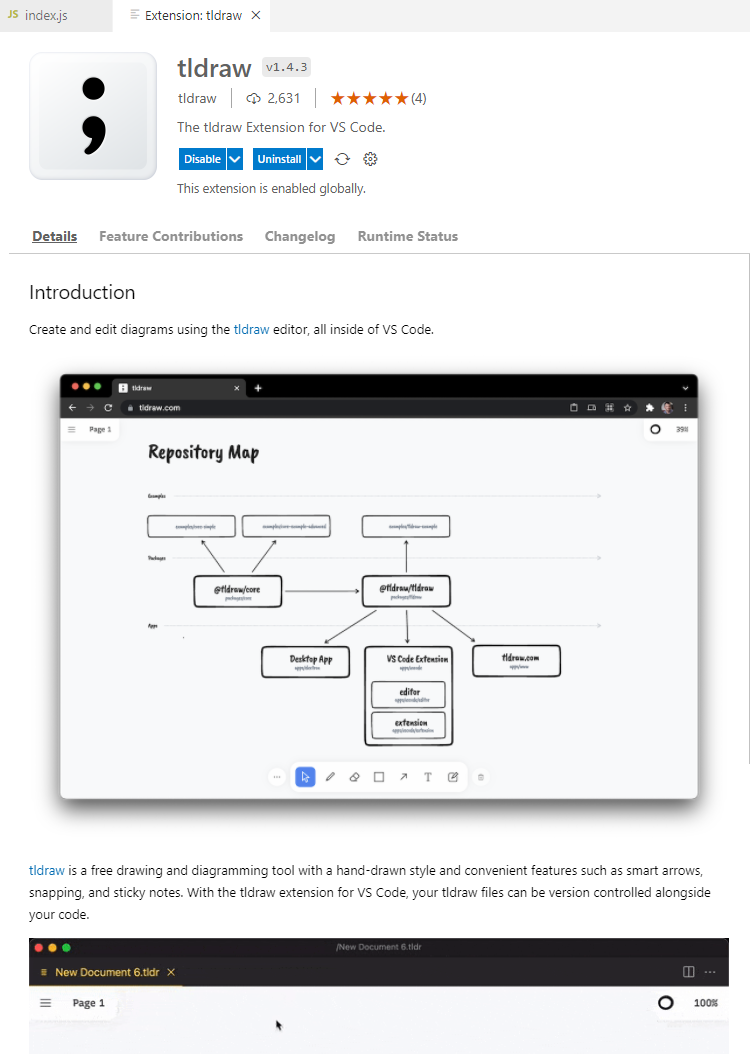Select the Eraser tool in the tldraw toolbar
750x1054 pixels.
pos(354,776)
